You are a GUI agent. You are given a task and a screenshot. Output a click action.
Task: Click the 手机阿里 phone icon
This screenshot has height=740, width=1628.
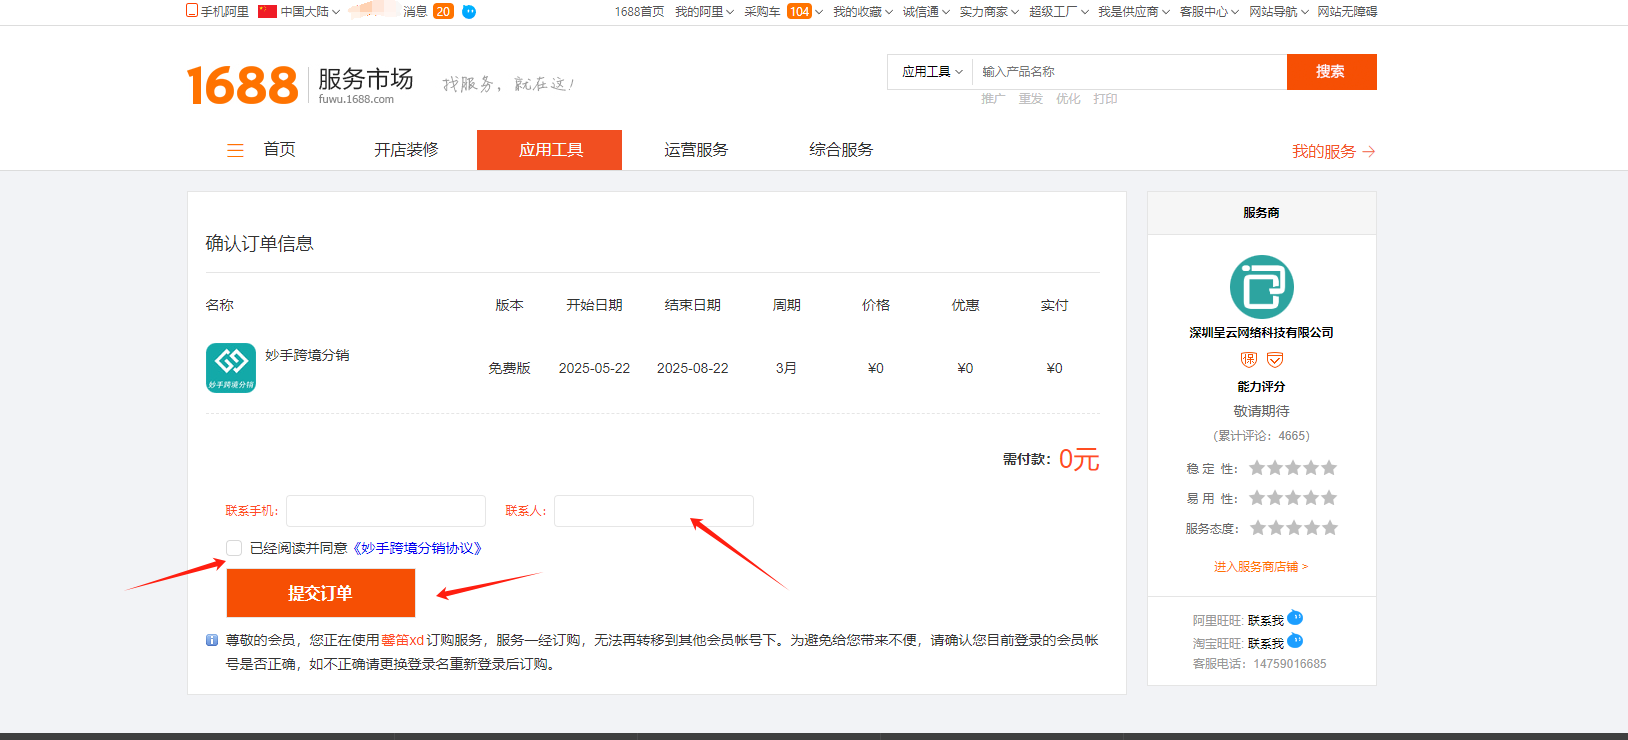(192, 10)
